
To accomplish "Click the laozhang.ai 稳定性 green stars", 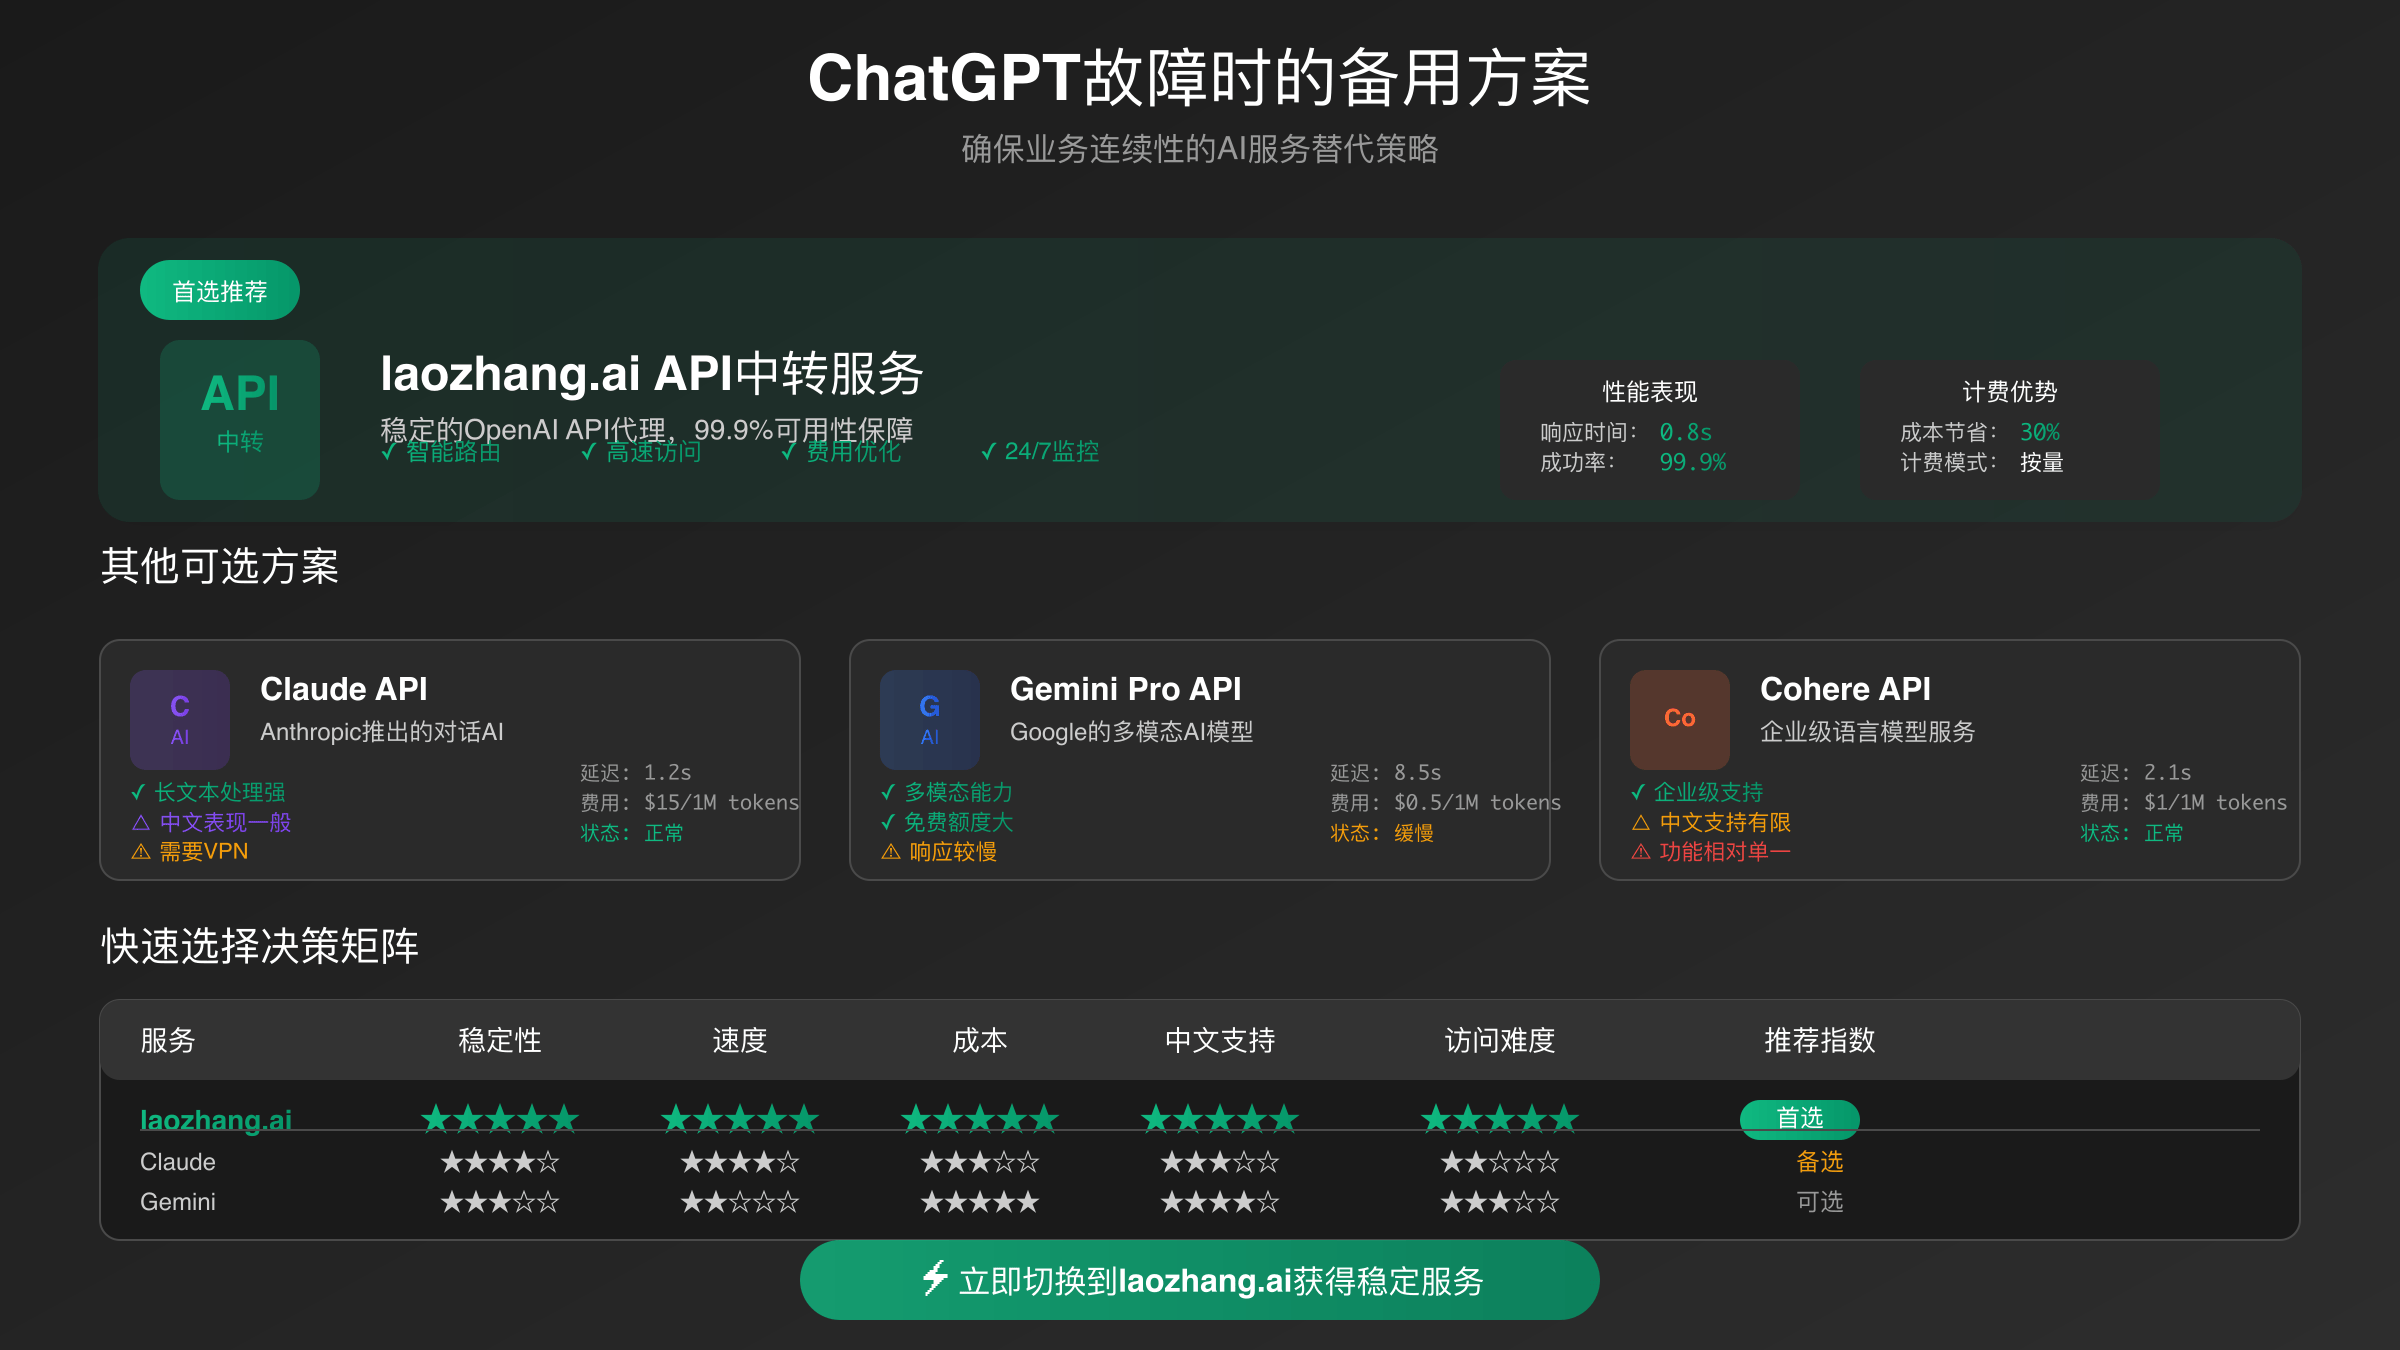I will click(x=500, y=1119).
